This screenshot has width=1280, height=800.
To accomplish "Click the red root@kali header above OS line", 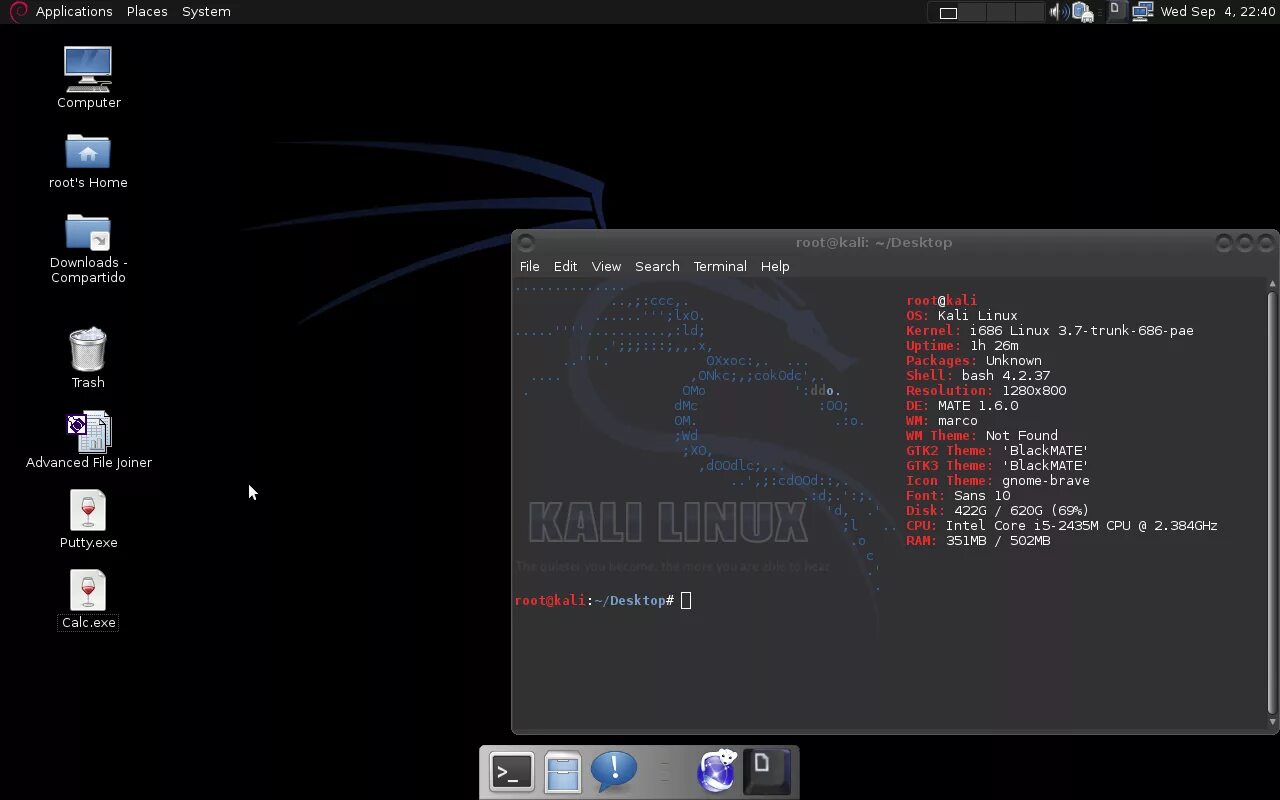I will 942,300.
